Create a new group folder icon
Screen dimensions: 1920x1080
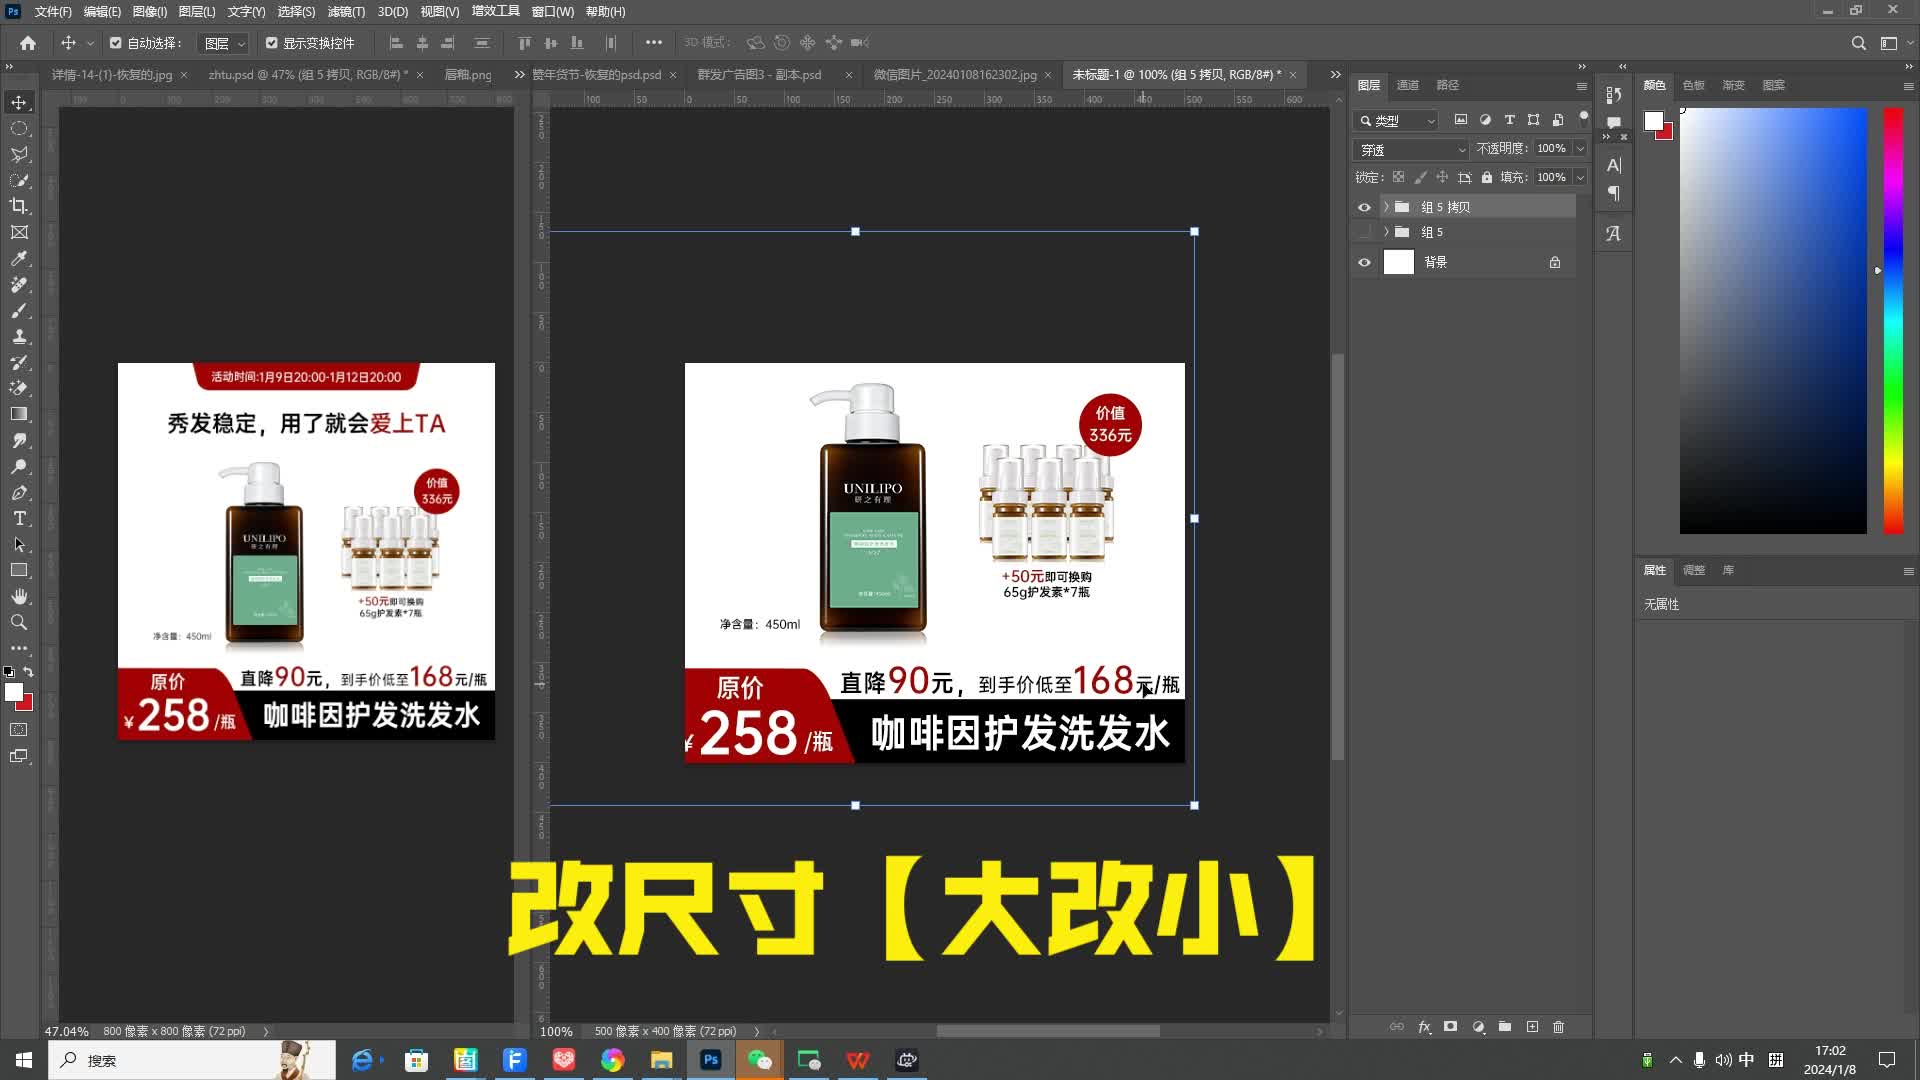[1504, 1027]
